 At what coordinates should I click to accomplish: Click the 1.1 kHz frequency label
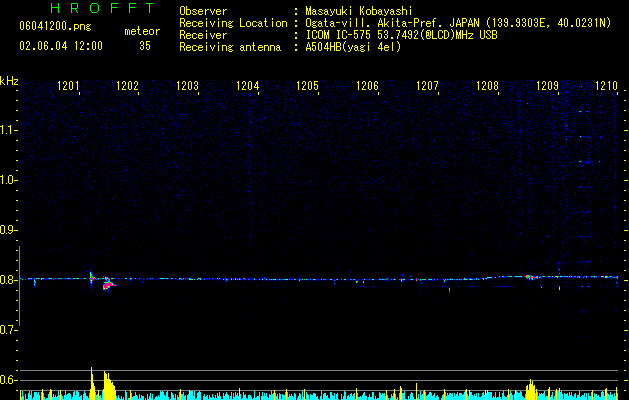tap(9, 130)
